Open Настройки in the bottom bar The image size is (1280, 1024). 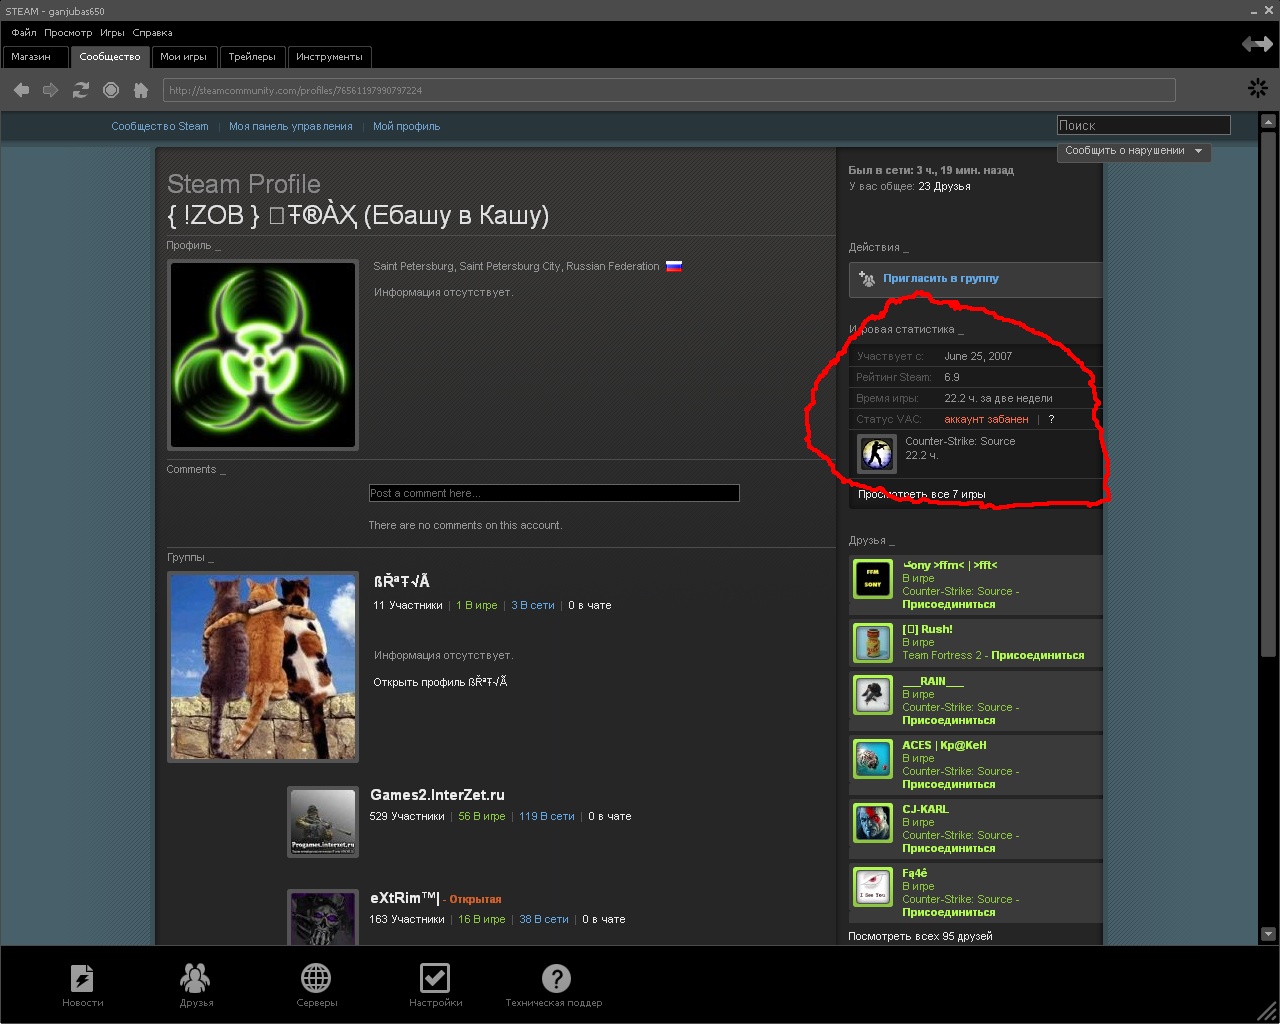point(435,985)
